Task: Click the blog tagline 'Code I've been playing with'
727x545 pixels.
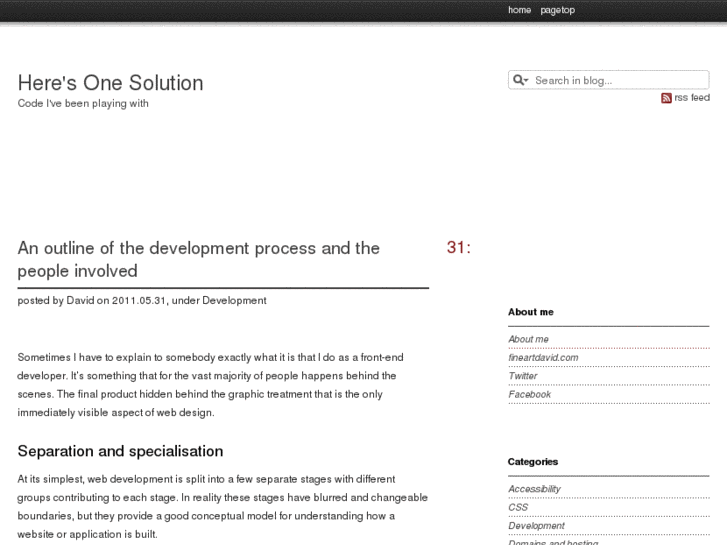Action: (83, 103)
